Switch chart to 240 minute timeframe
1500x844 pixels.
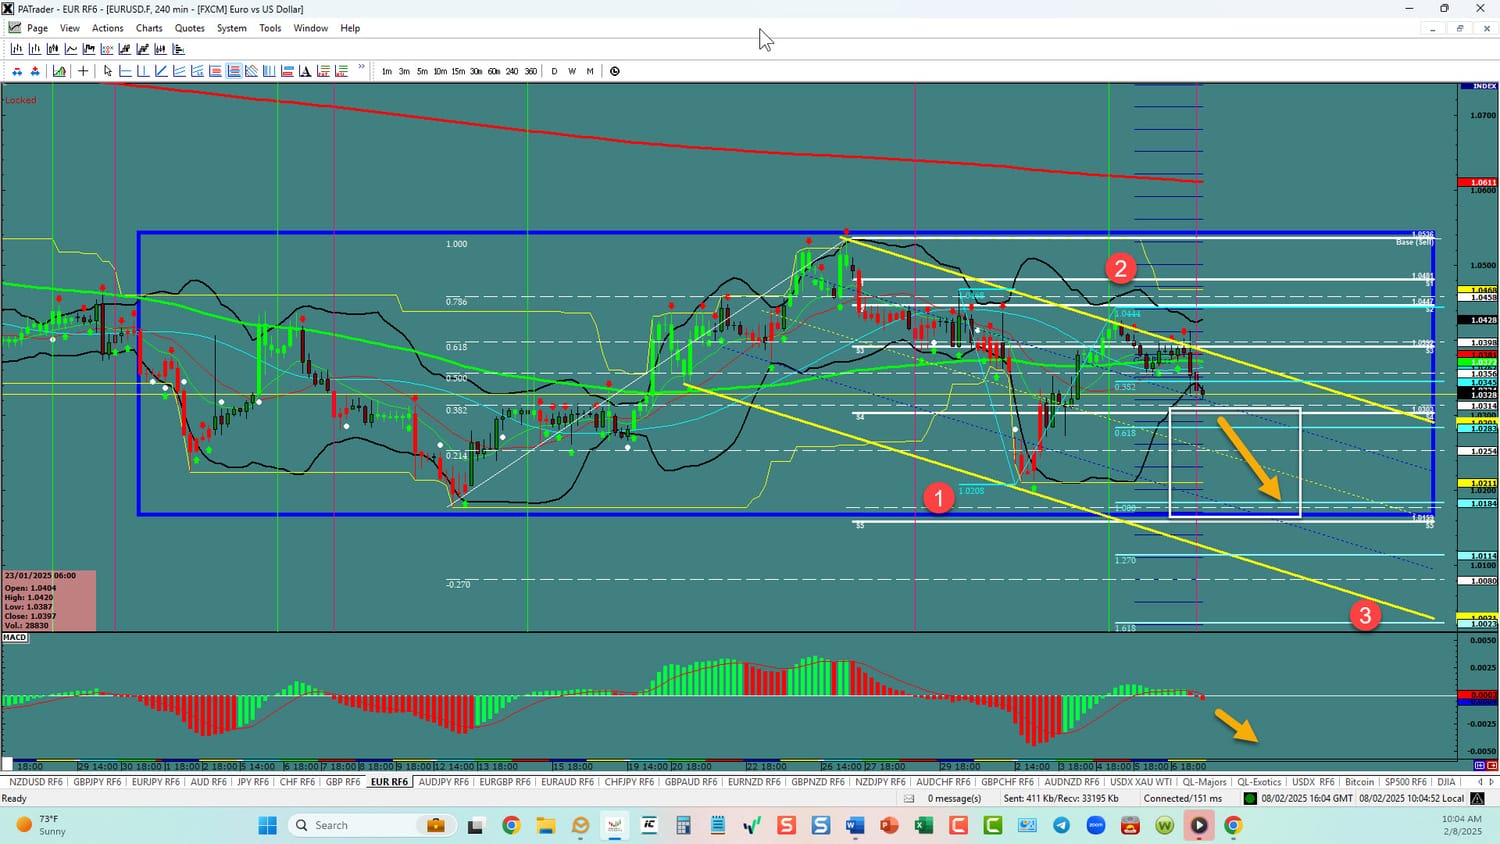pos(512,71)
